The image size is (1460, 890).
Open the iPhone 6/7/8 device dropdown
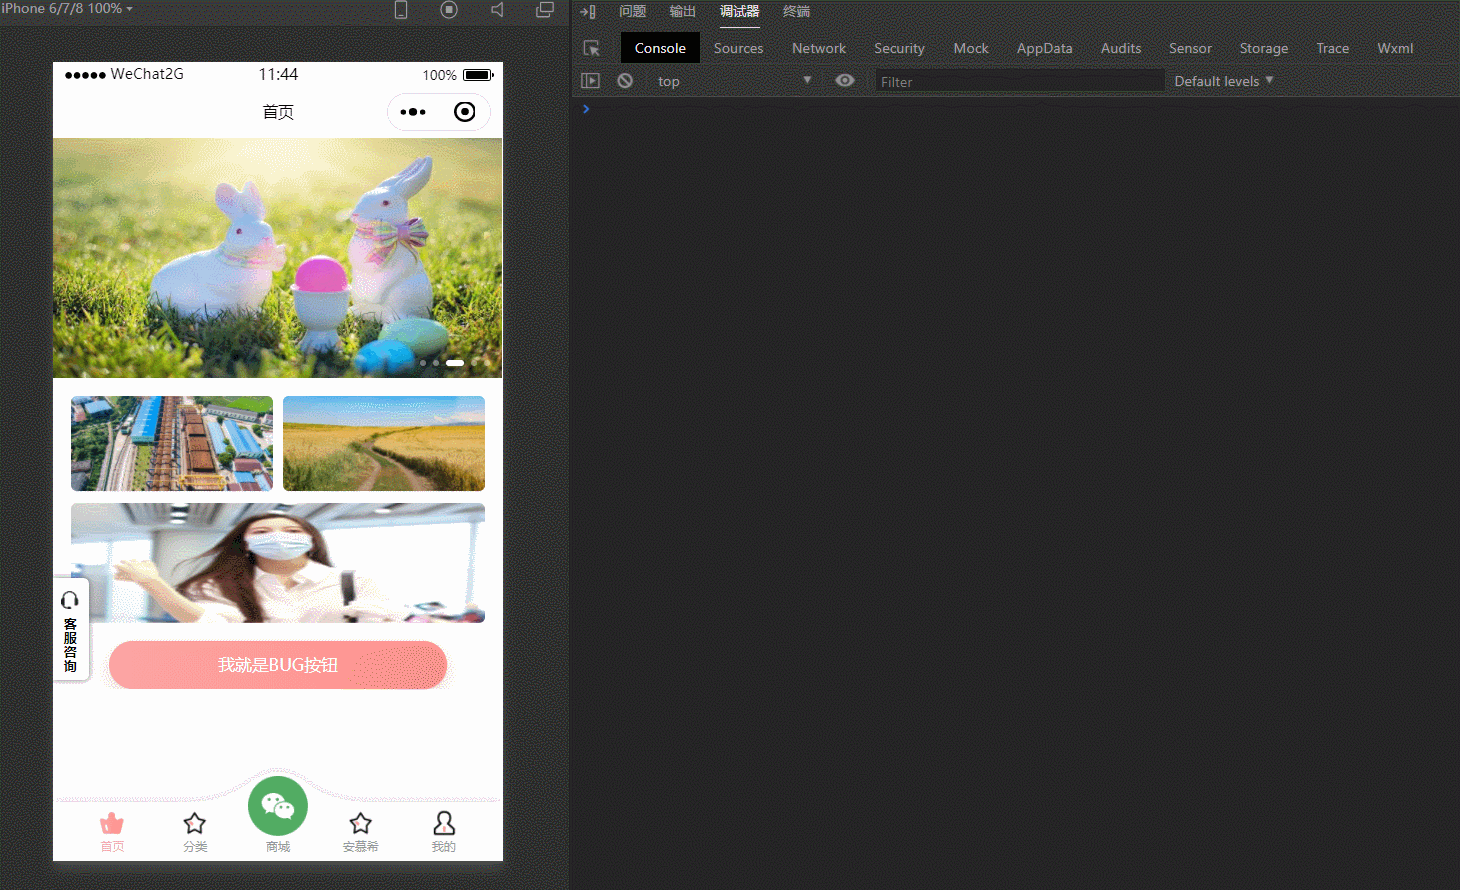coord(67,9)
